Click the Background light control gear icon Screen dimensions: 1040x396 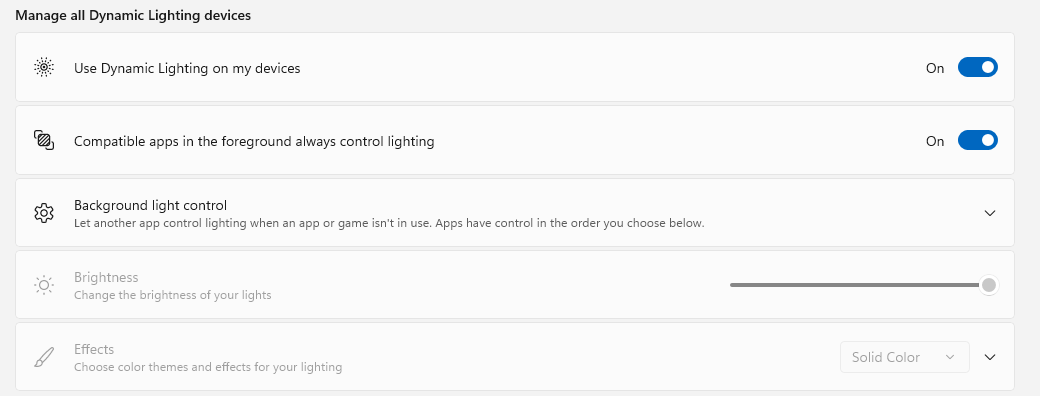[44, 213]
